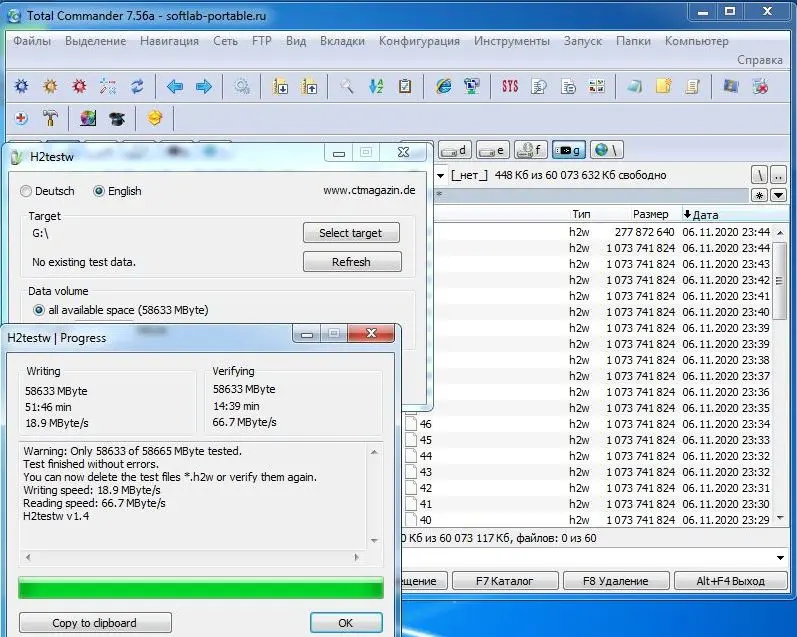
Task: Click the network computers toolbar icon
Action: tap(472, 86)
